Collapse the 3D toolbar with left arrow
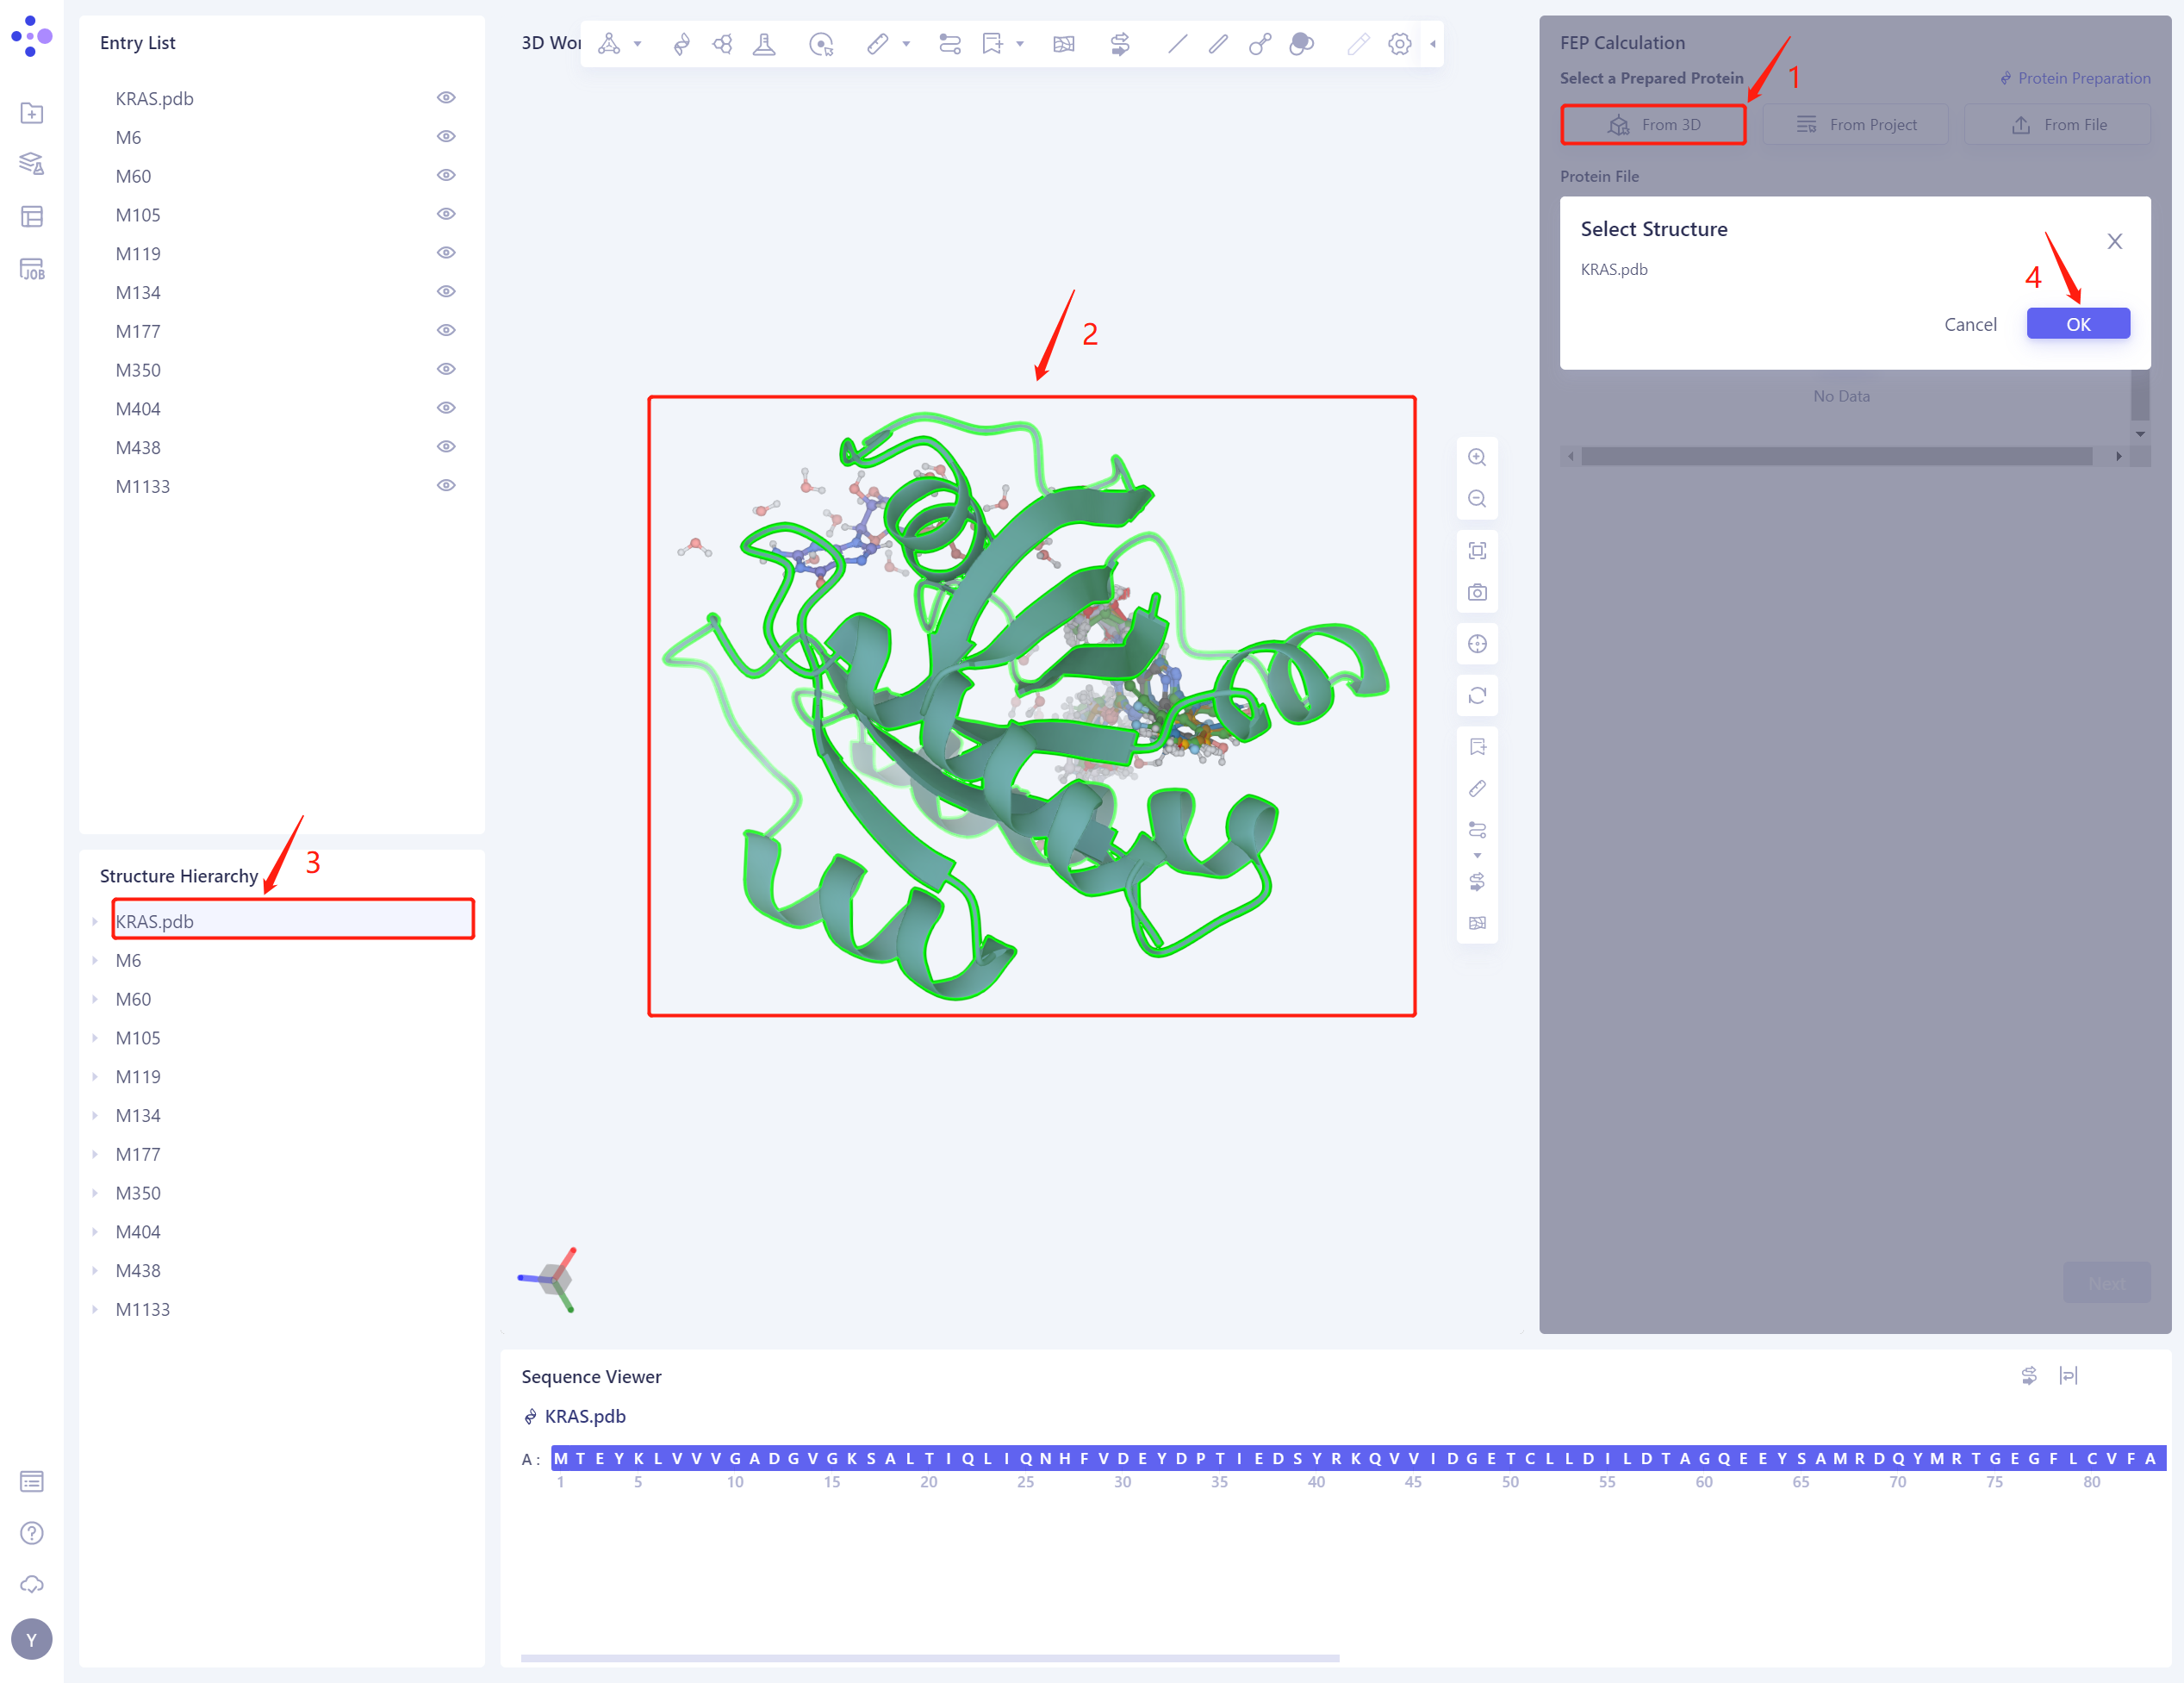The width and height of the screenshot is (2184, 1683). 1433,44
